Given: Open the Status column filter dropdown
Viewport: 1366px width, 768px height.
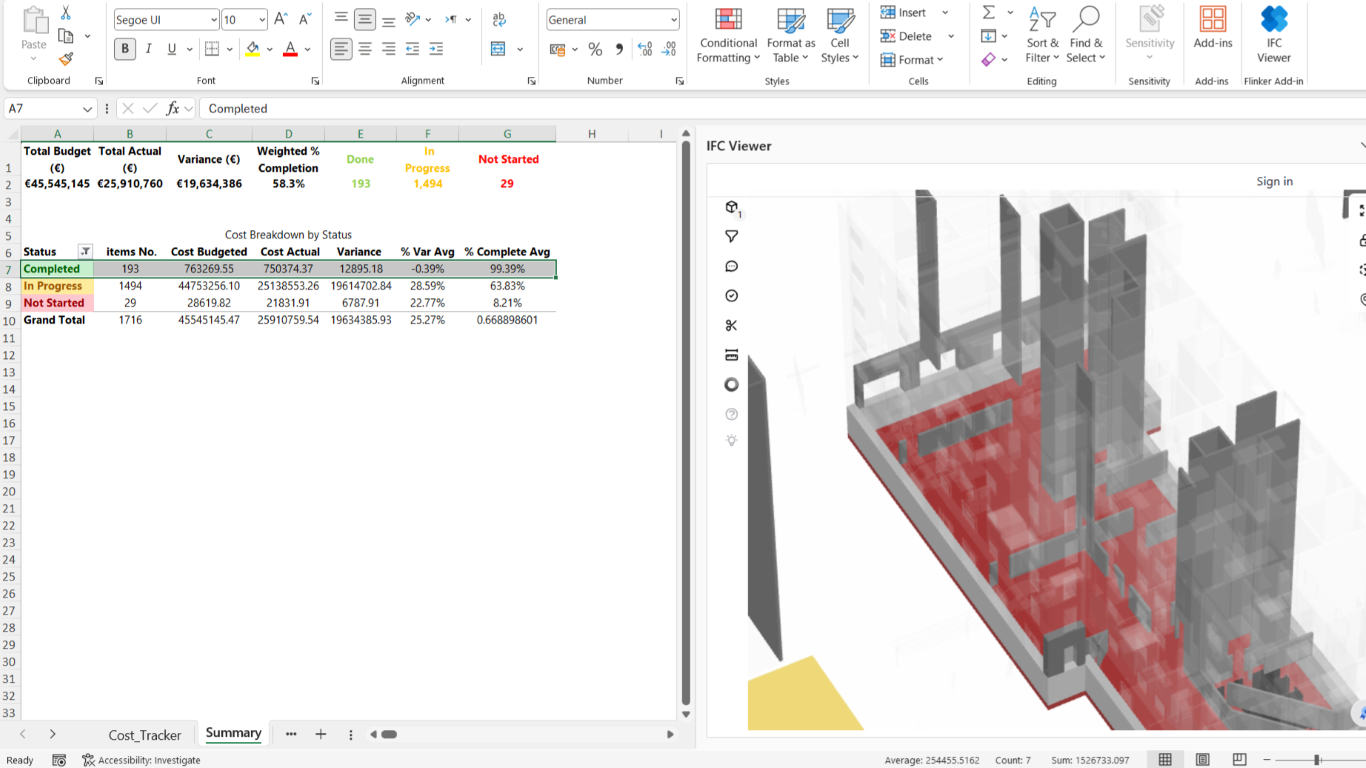Looking at the screenshot, I should pyautogui.click(x=85, y=252).
